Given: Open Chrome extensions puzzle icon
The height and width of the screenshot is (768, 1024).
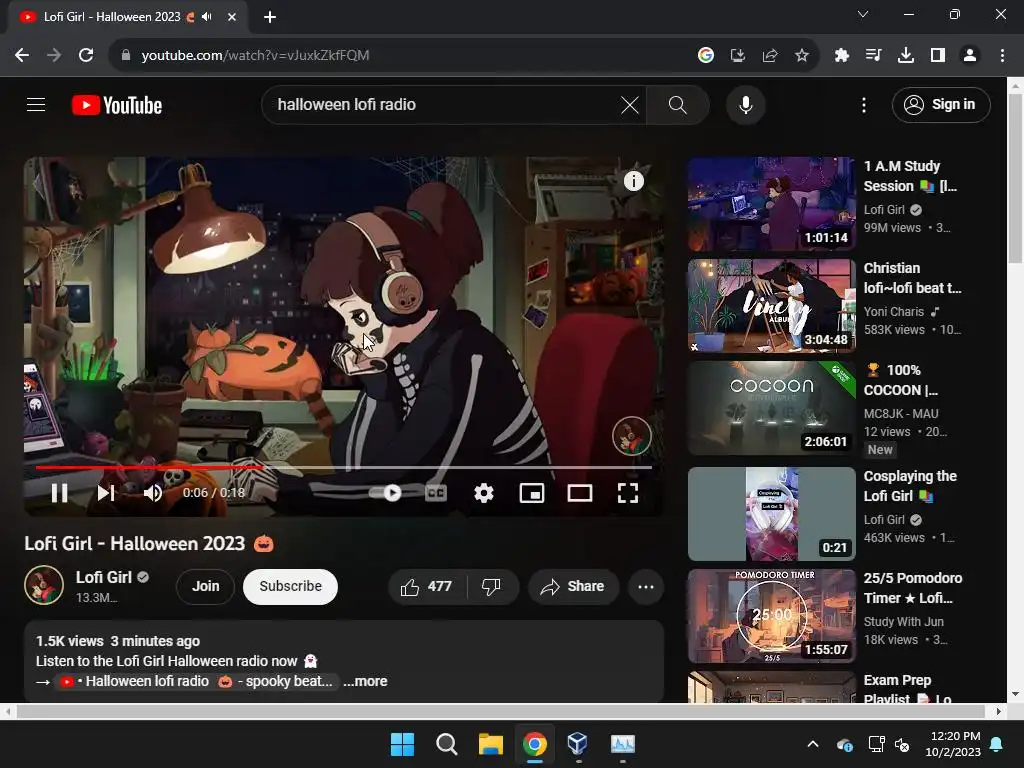Looking at the screenshot, I should (x=842, y=56).
